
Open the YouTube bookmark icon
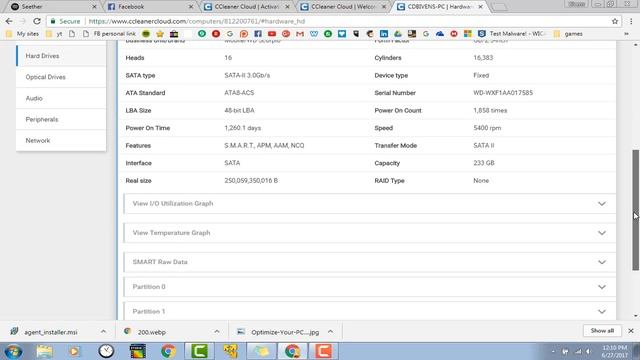point(272,34)
